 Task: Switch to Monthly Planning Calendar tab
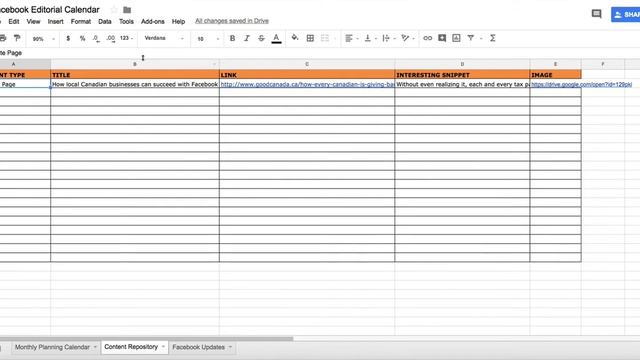[52, 347]
